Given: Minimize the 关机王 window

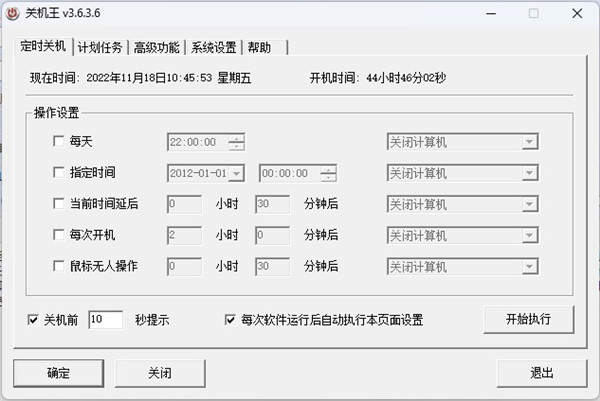Looking at the screenshot, I should point(491,14).
